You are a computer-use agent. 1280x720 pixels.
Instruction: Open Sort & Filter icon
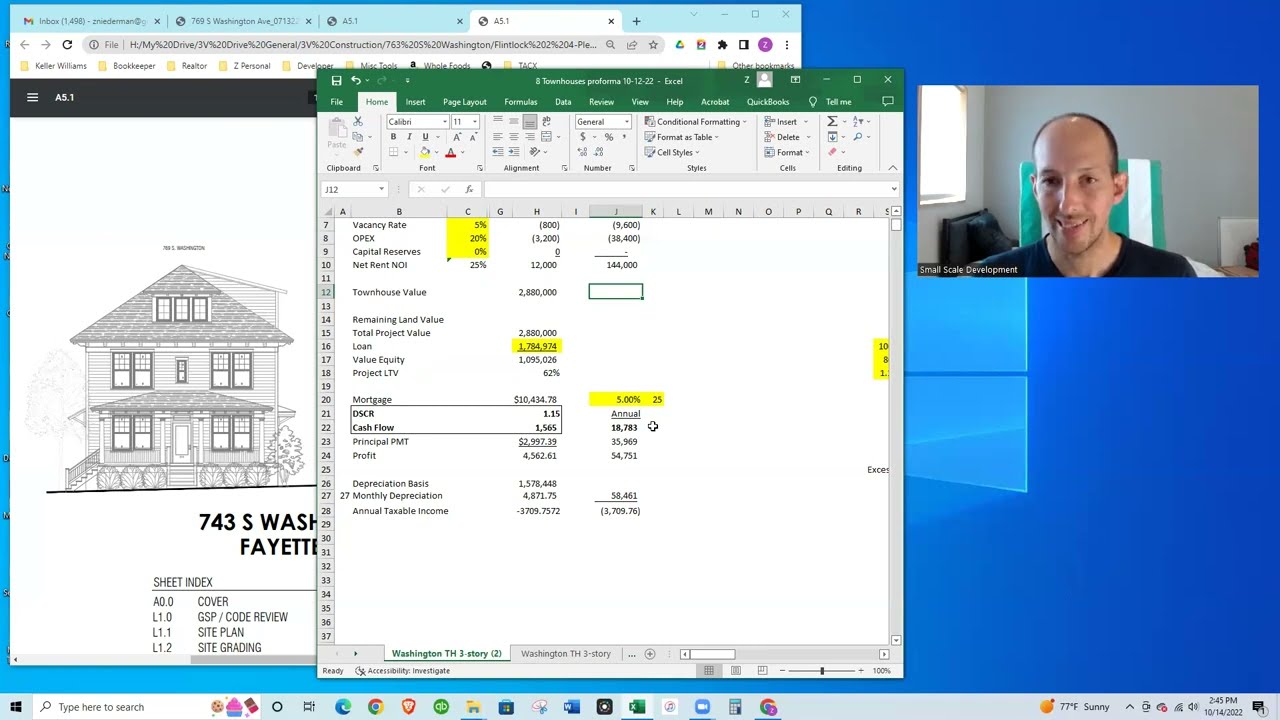(x=858, y=122)
